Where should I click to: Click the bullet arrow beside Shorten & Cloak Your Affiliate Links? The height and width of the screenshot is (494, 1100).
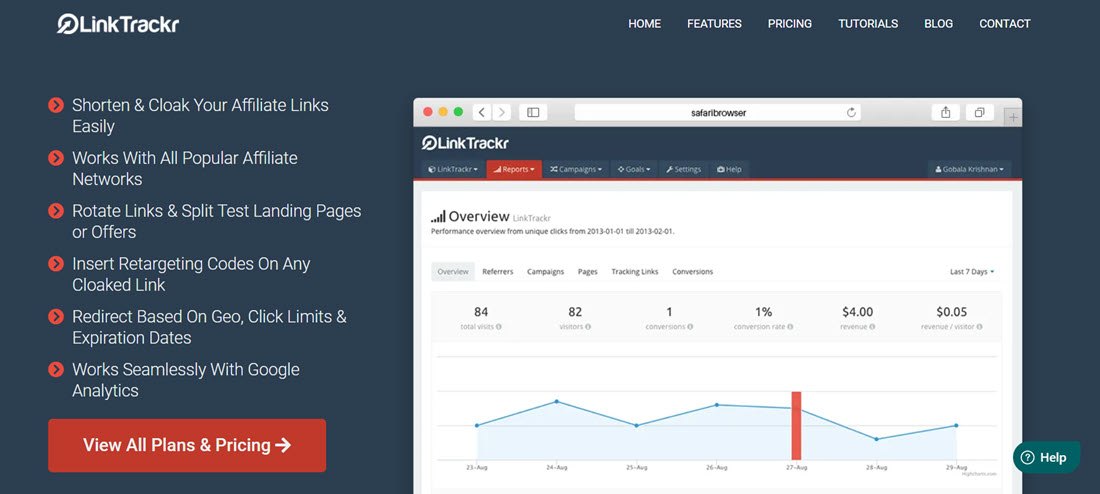click(x=56, y=105)
